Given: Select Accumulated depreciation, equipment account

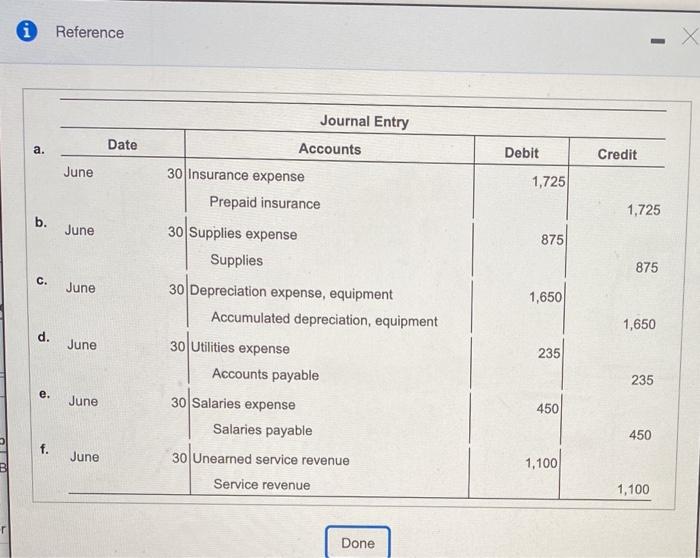Looking at the screenshot, I should pos(324,320).
